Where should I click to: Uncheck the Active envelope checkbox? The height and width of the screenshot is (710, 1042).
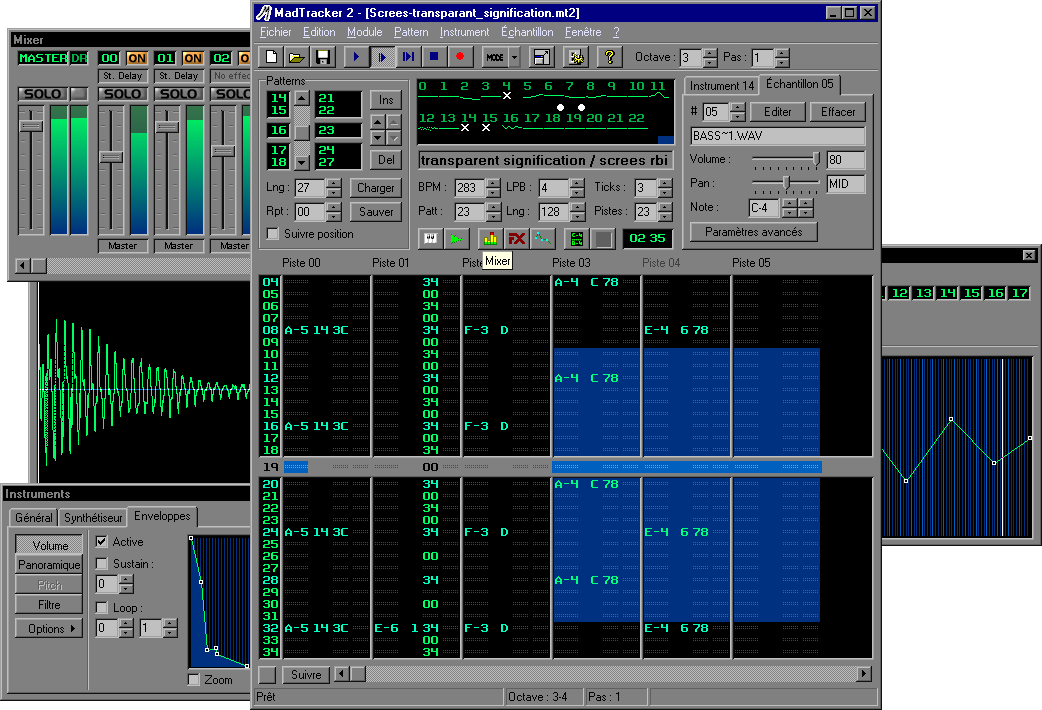tap(101, 541)
